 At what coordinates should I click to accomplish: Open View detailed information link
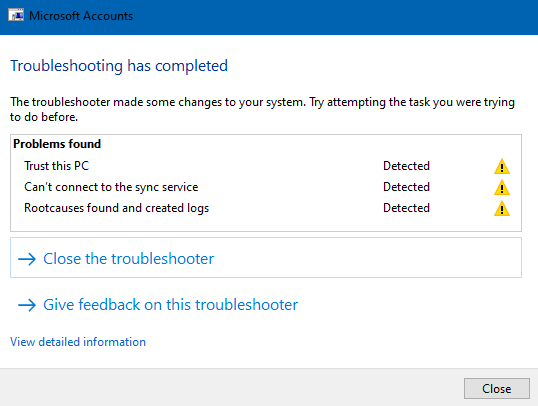click(x=78, y=342)
